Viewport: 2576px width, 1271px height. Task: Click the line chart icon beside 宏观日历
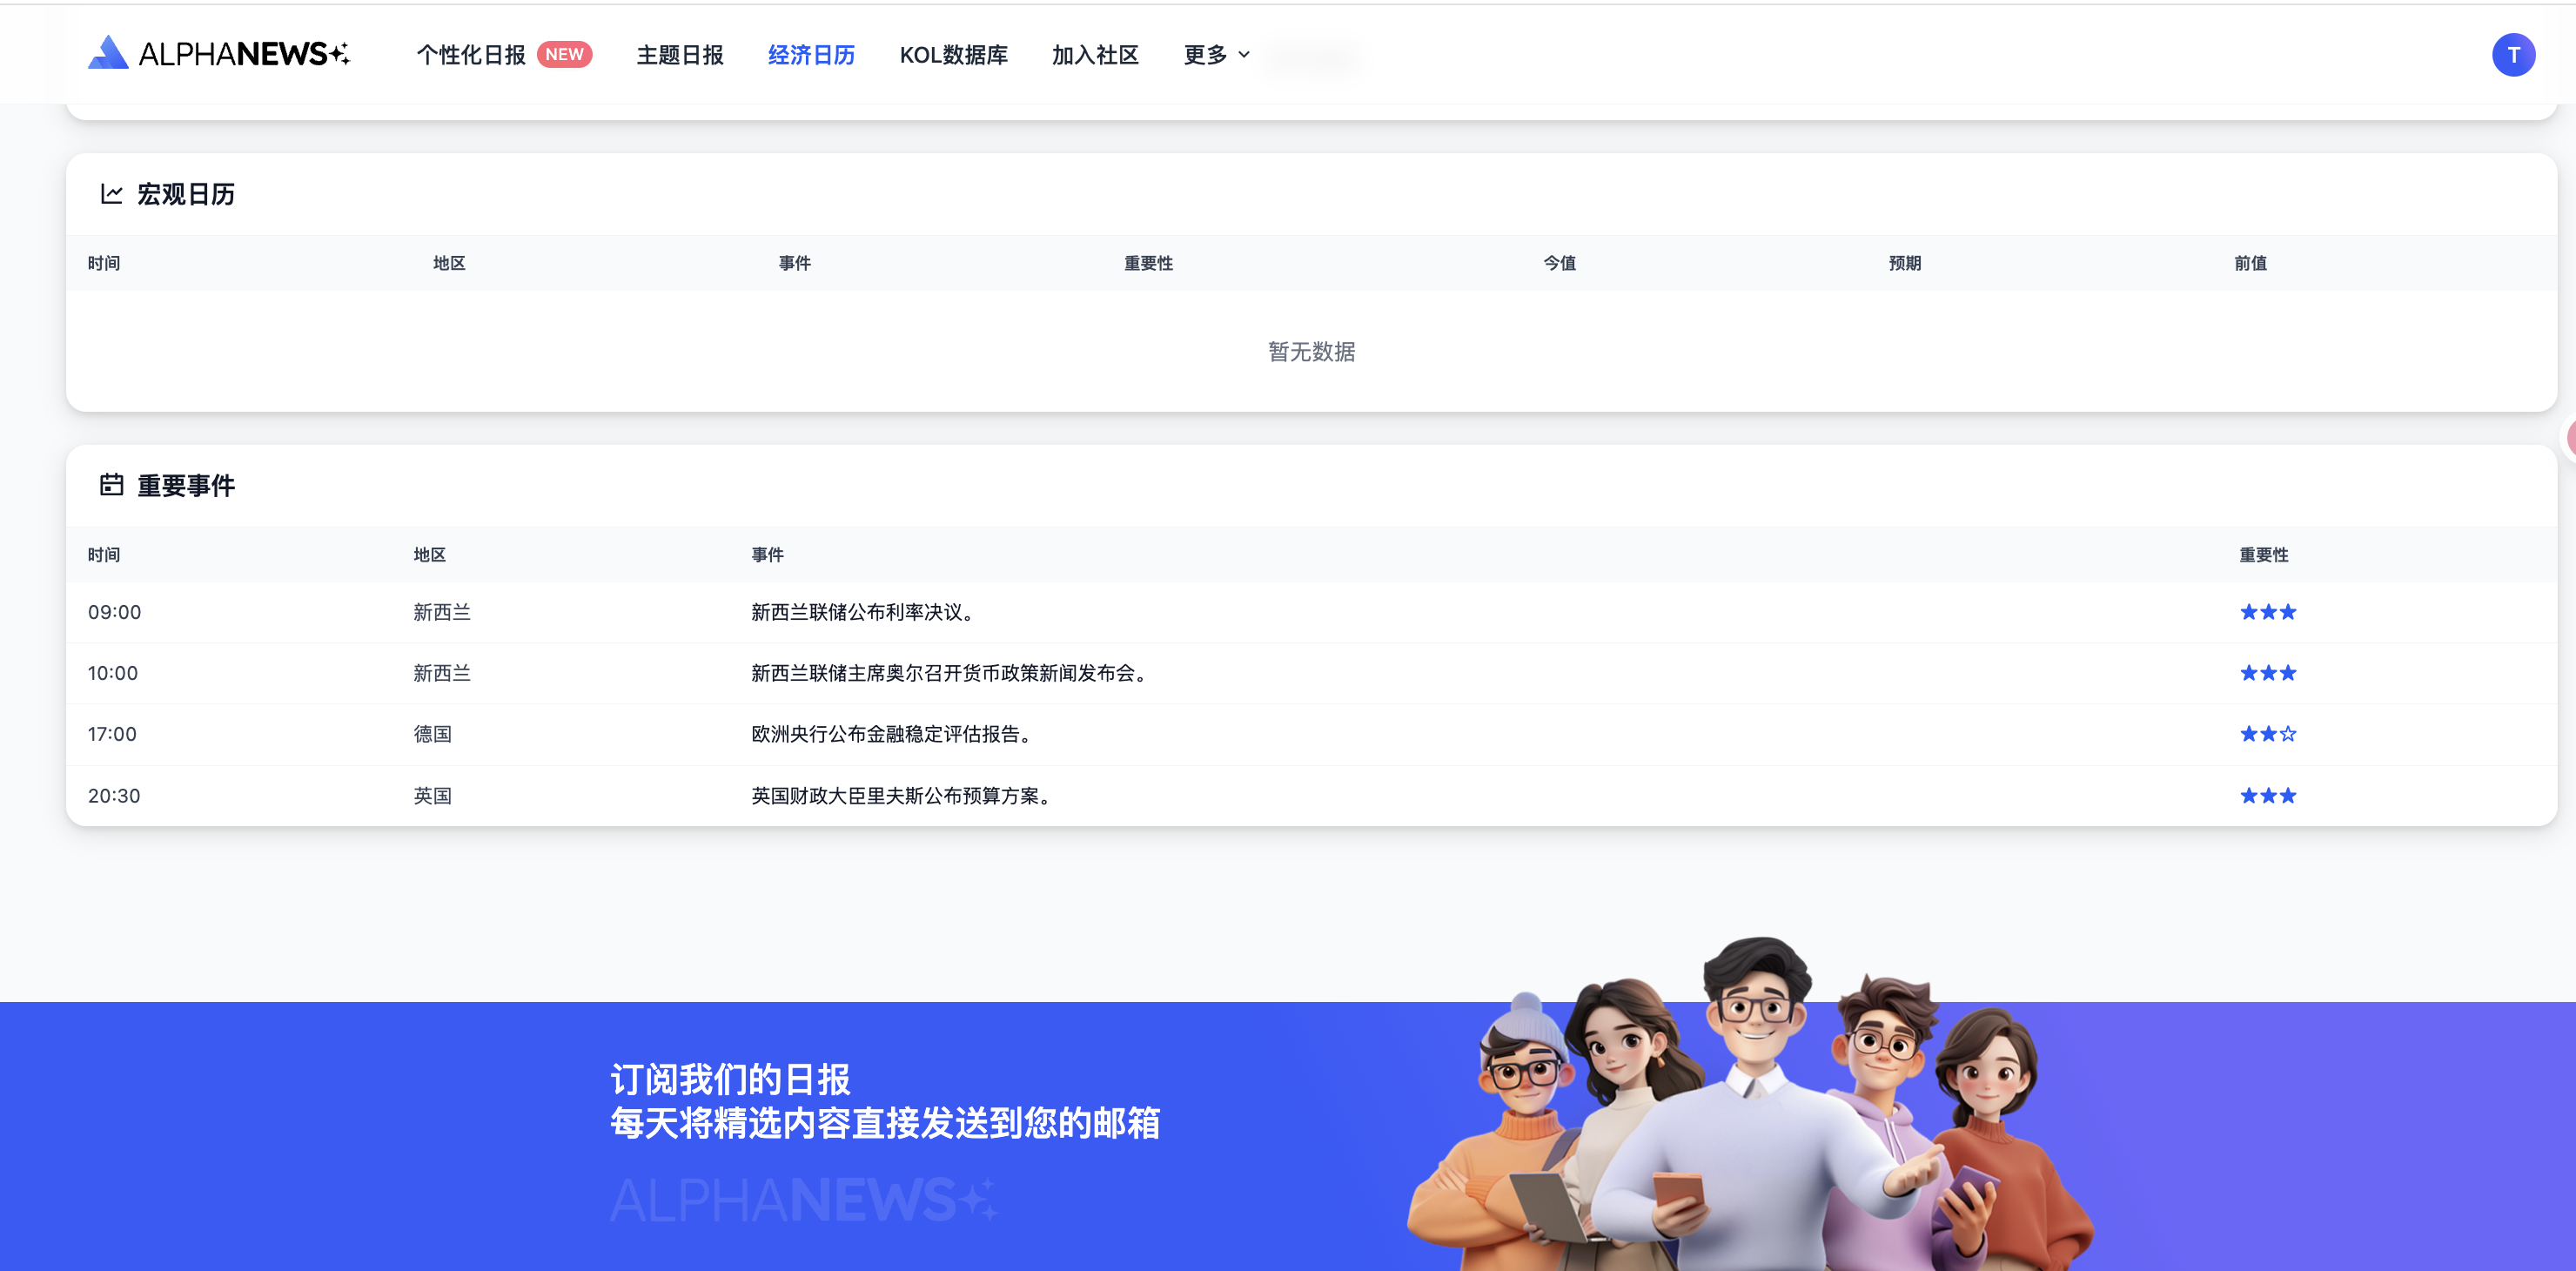tap(111, 194)
